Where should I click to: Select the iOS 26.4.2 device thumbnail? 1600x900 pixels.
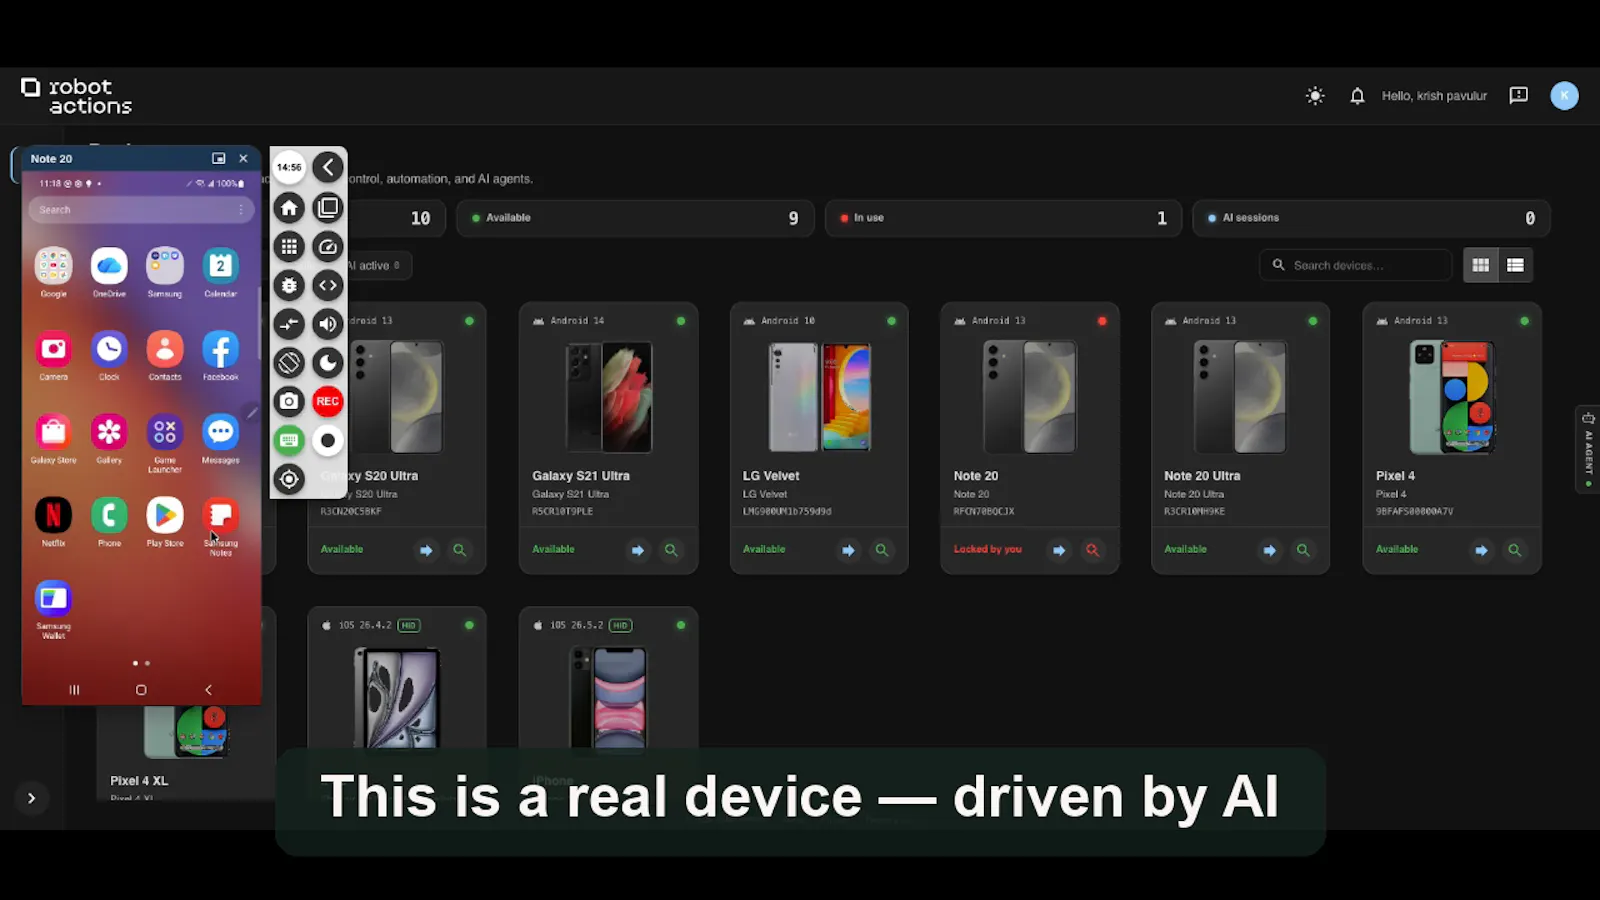[x=397, y=698]
